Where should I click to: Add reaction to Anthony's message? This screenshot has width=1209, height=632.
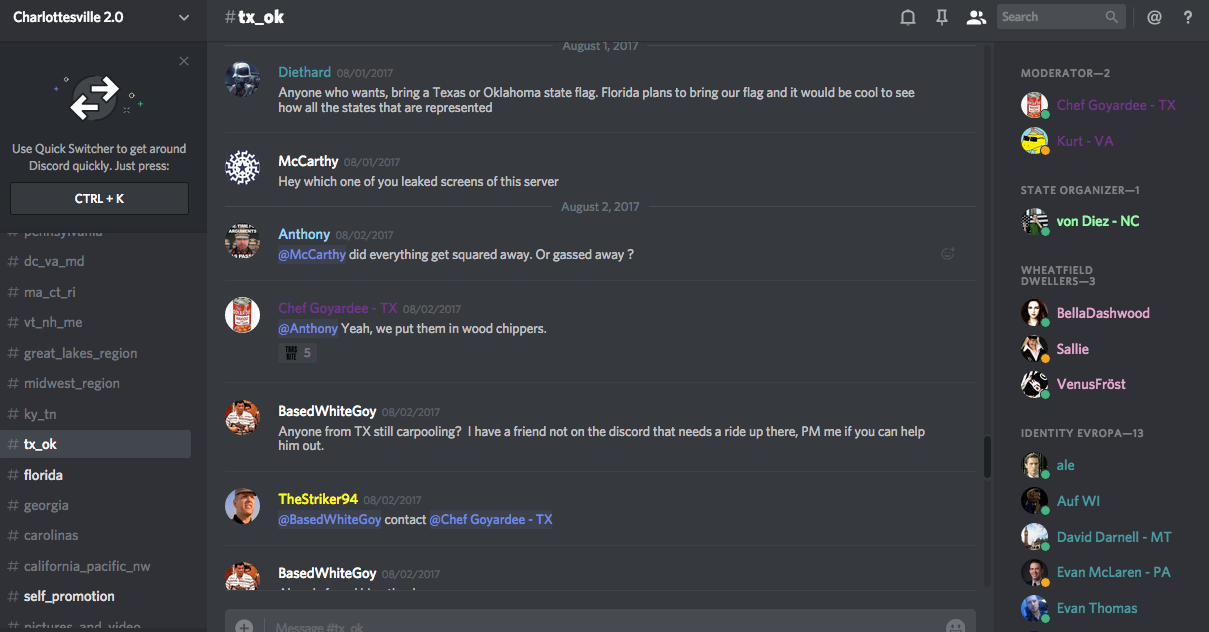pos(948,254)
